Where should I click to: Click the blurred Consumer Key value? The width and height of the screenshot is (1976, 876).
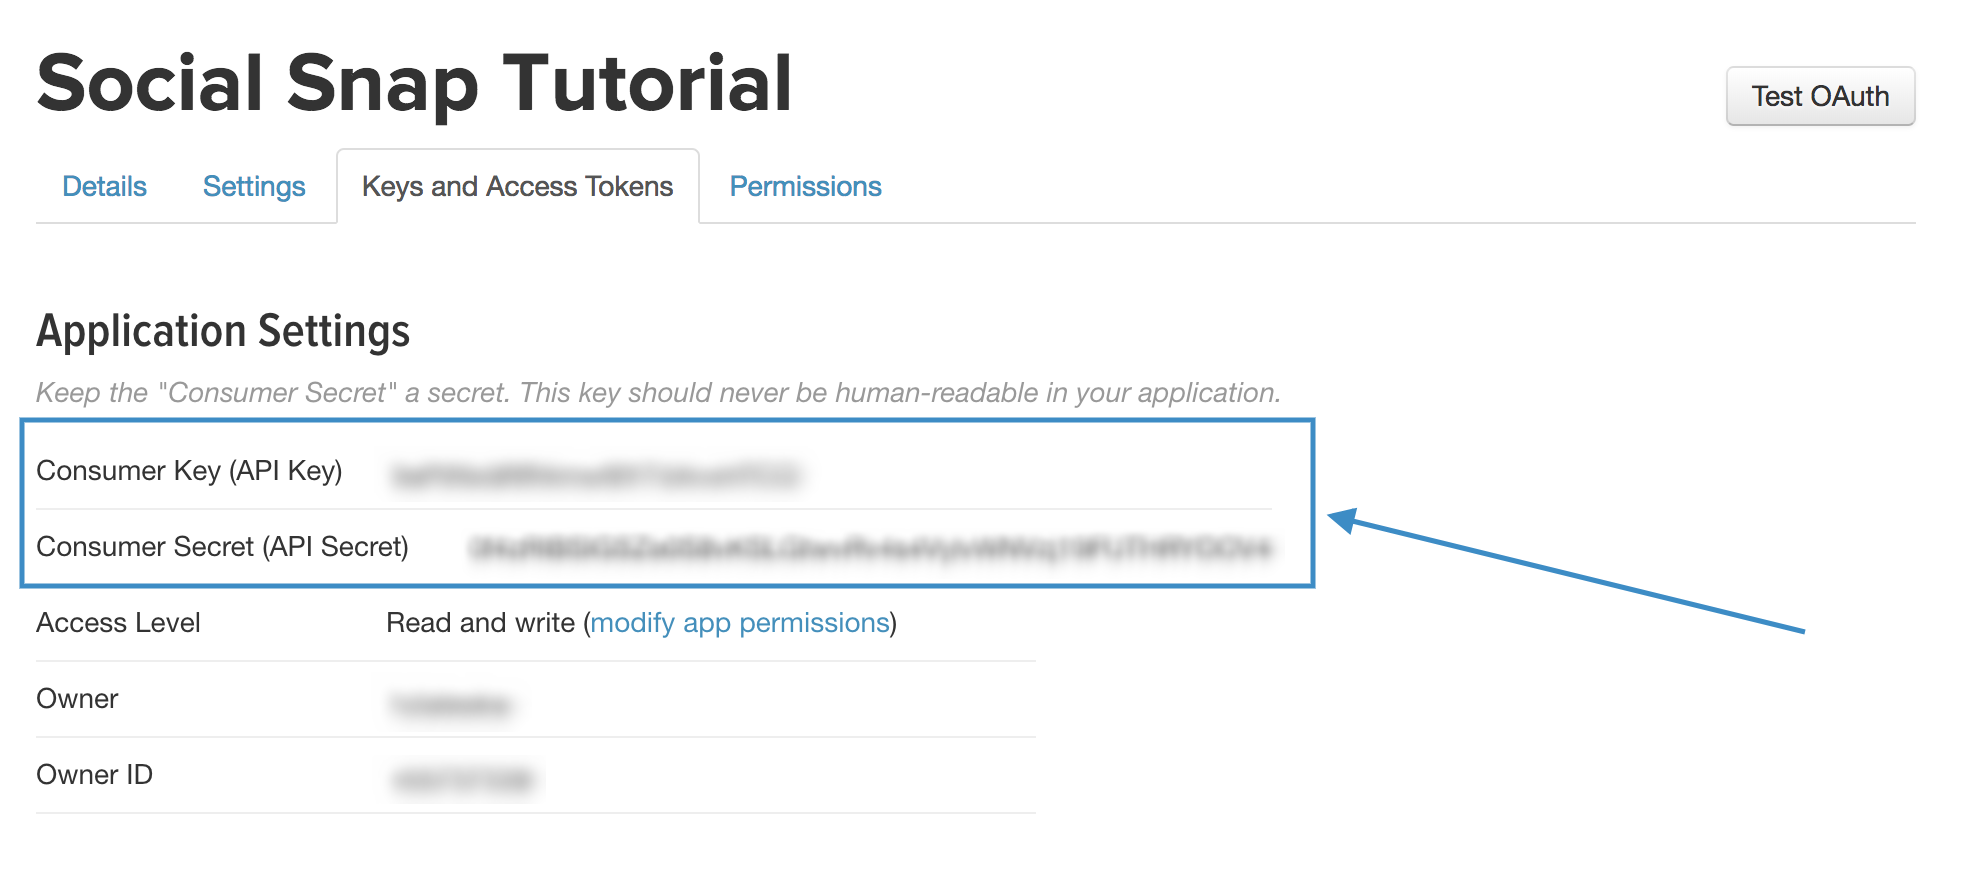pyautogui.click(x=596, y=476)
